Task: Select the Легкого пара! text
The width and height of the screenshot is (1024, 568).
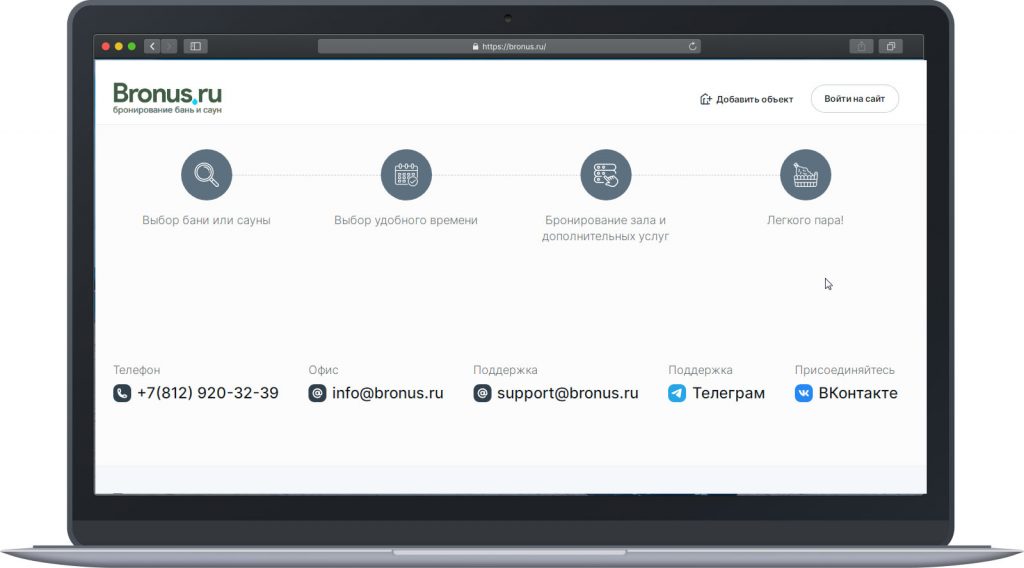Action: [805, 220]
